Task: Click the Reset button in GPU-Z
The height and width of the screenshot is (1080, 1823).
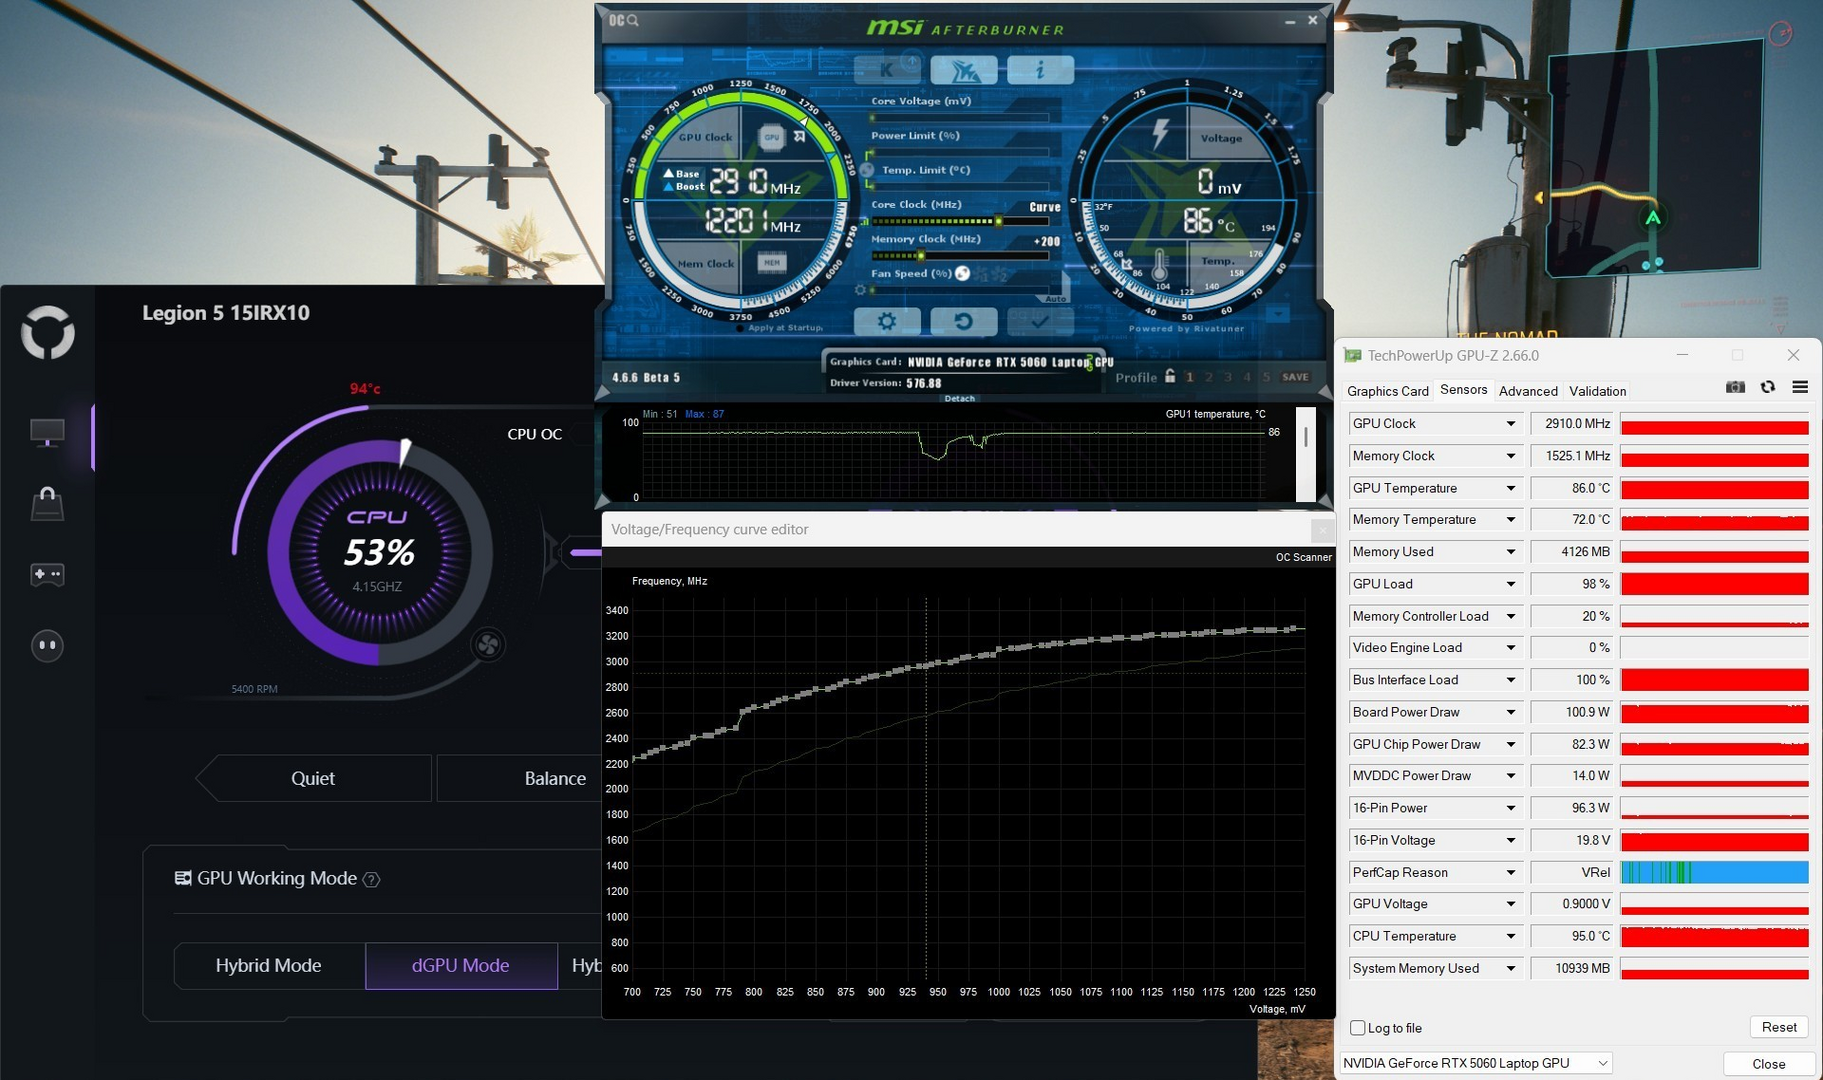Action: [1779, 1027]
